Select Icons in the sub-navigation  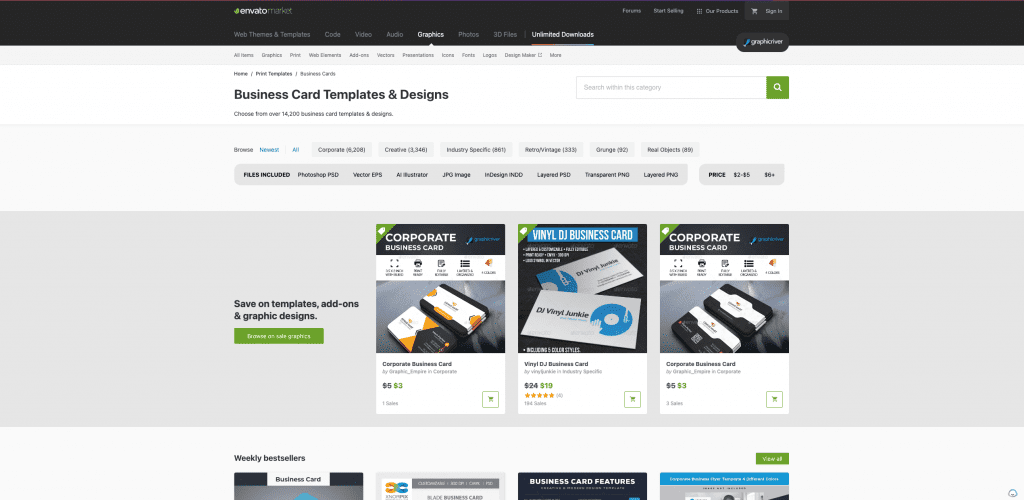(x=448, y=55)
